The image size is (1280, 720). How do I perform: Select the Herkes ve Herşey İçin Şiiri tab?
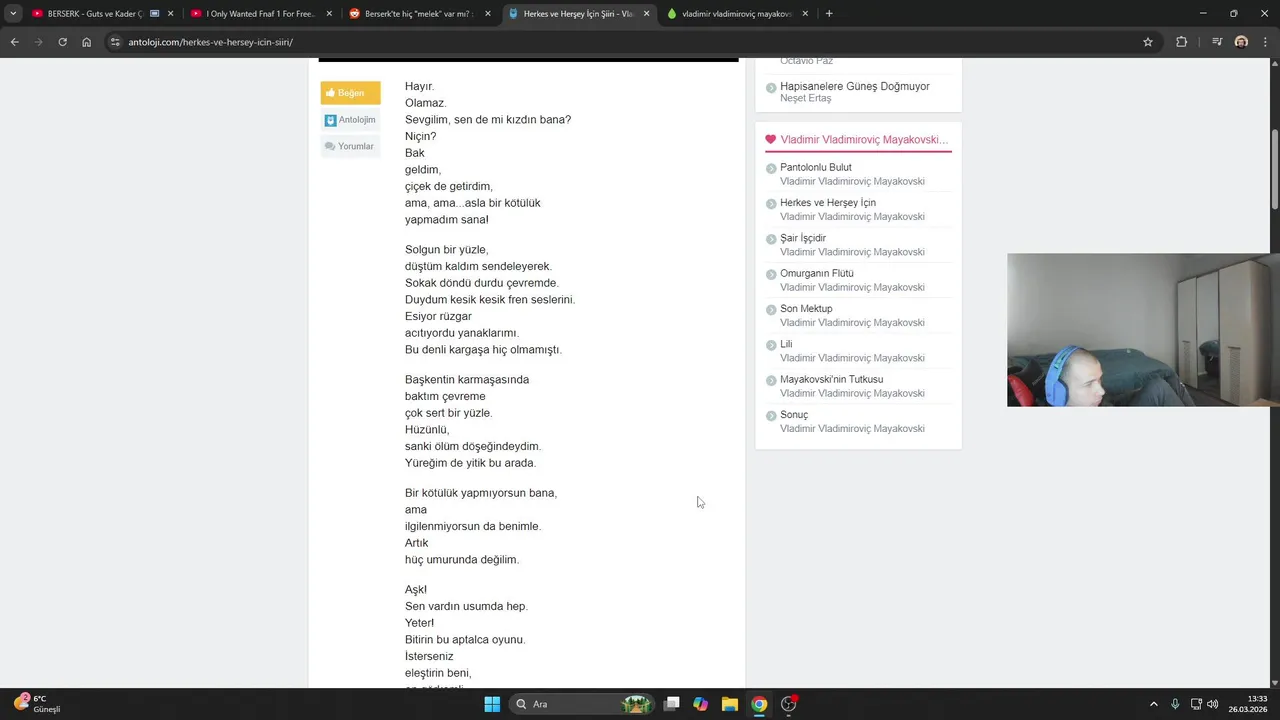577,14
